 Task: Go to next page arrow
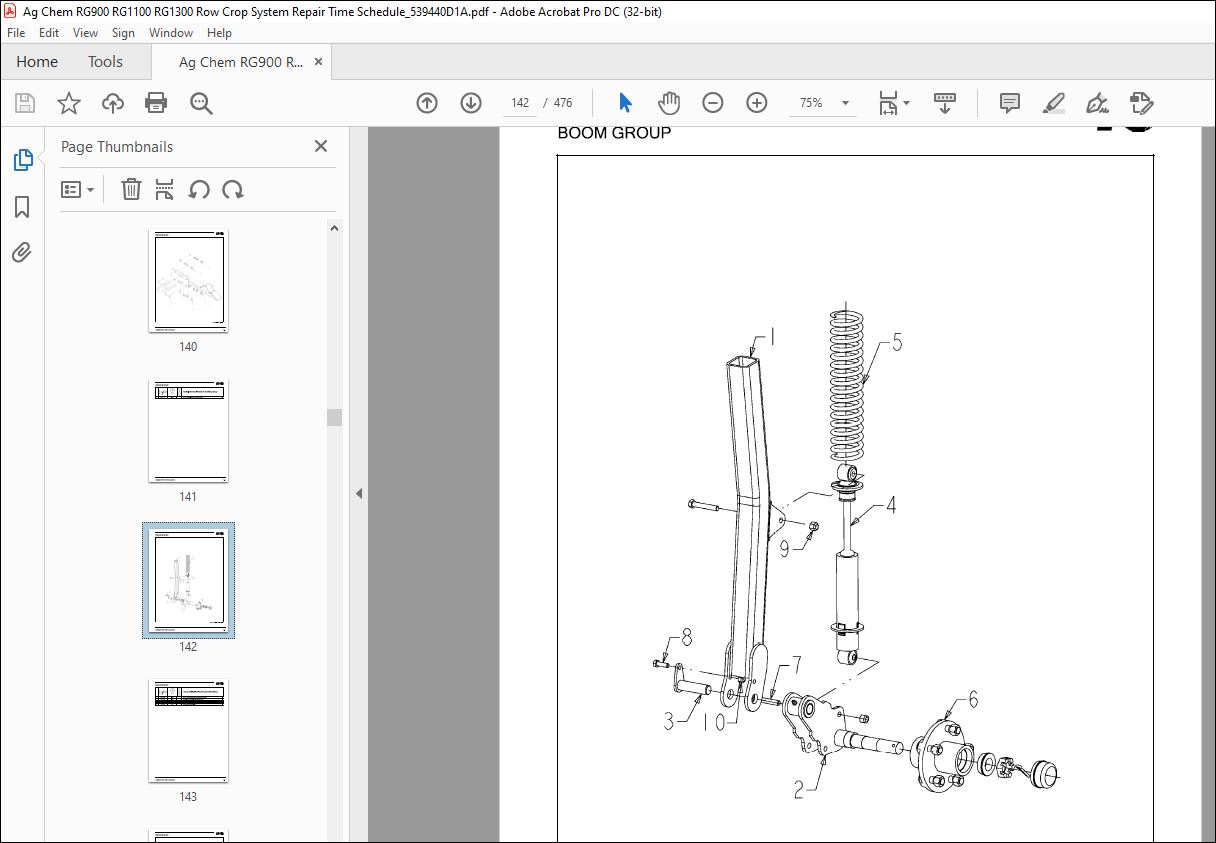pyautogui.click(x=471, y=103)
